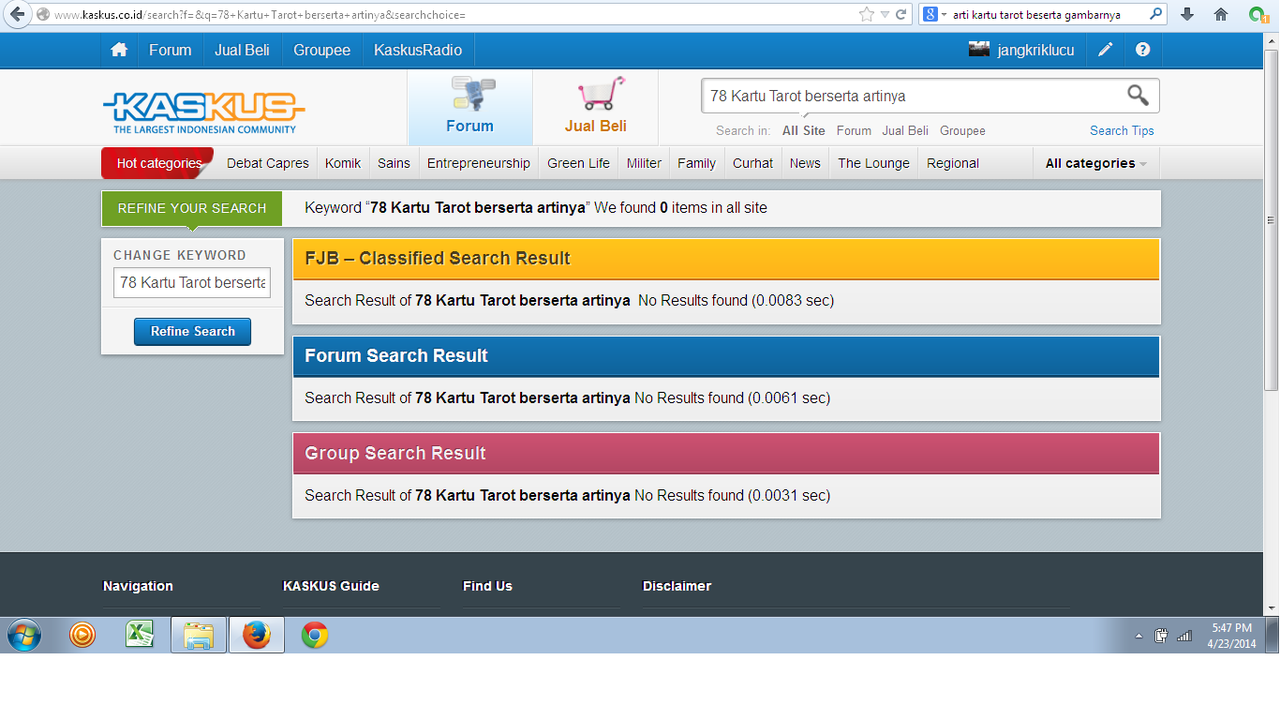Switch to Firefox on the taskbar
The image size is (1280, 720).
(257, 635)
